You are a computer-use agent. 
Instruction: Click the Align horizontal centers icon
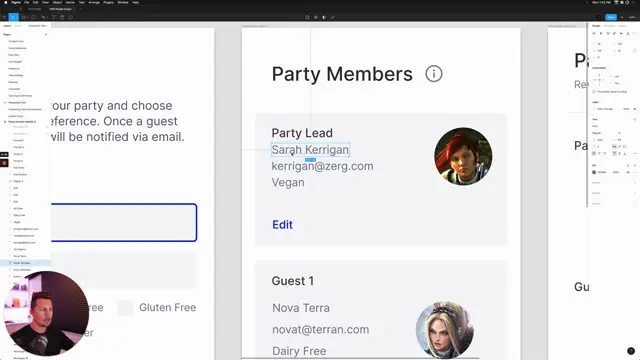point(601,33)
